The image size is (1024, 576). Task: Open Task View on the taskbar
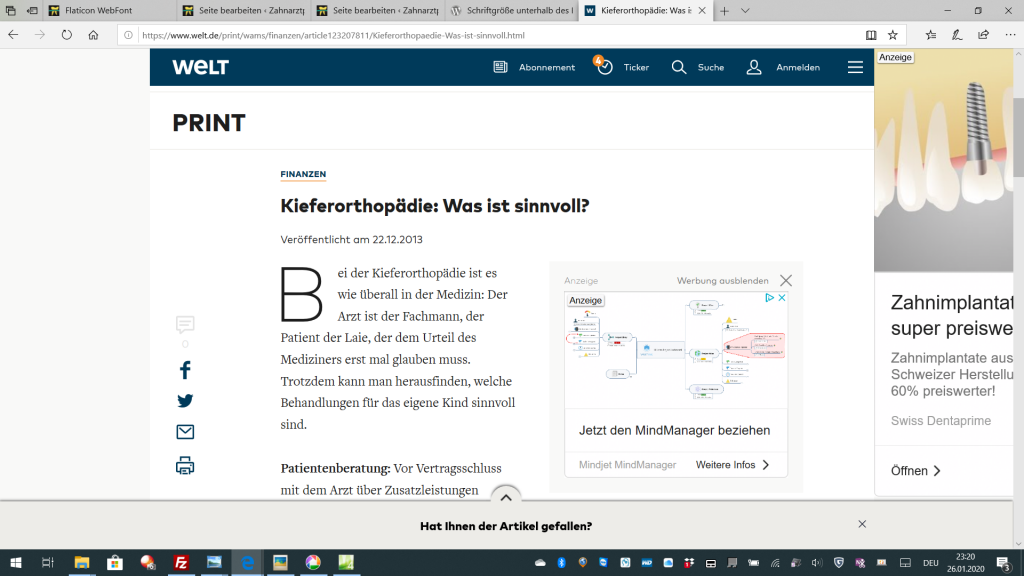pyautogui.click(x=48, y=562)
